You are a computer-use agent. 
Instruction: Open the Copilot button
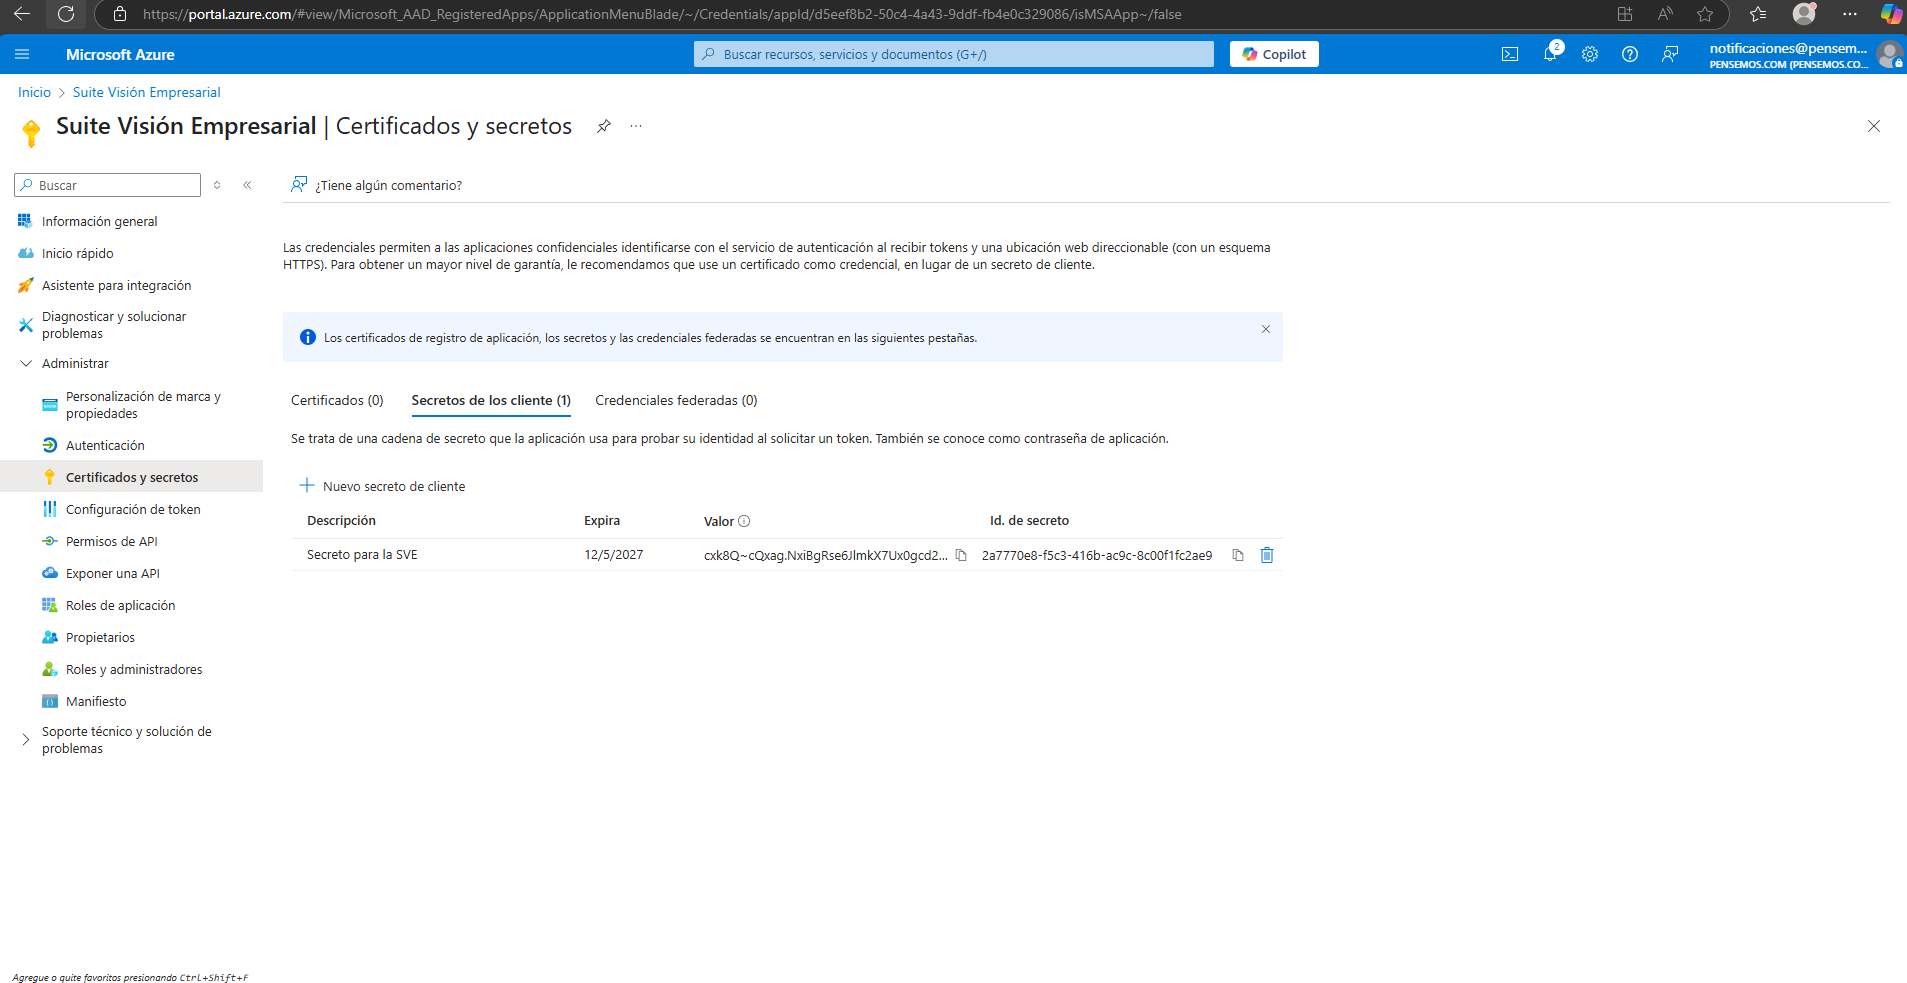coord(1274,54)
